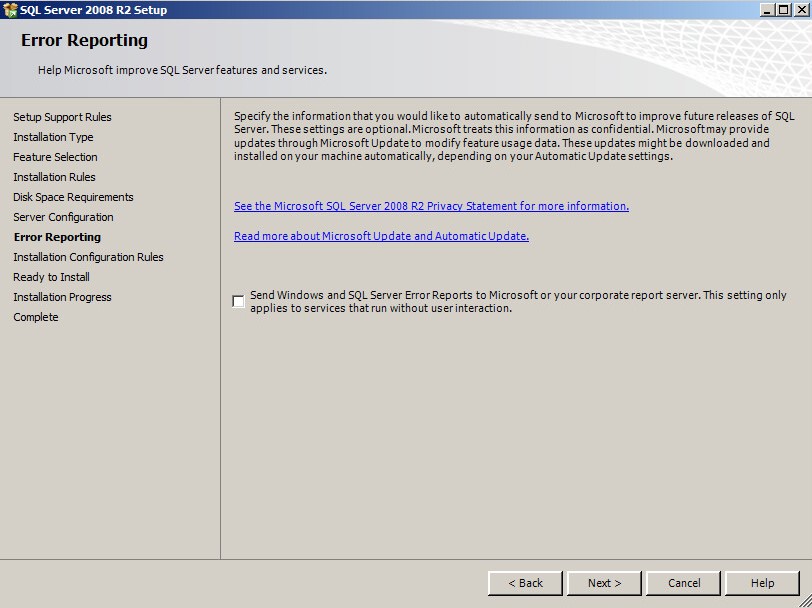Open Help for this setup page

pos(762,583)
